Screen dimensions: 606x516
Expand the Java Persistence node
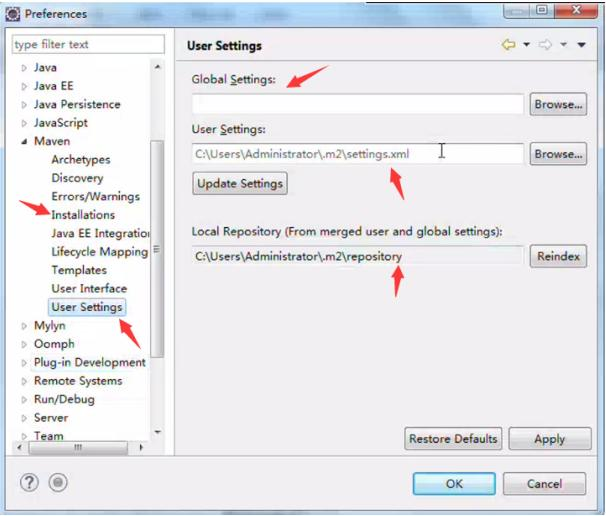point(24,105)
